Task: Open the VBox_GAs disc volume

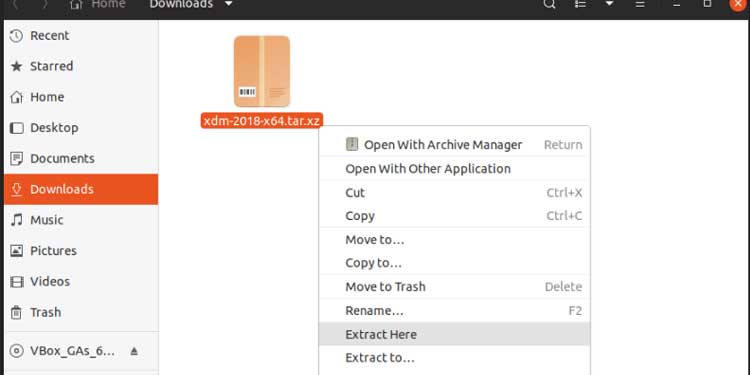Action: pos(72,351)
